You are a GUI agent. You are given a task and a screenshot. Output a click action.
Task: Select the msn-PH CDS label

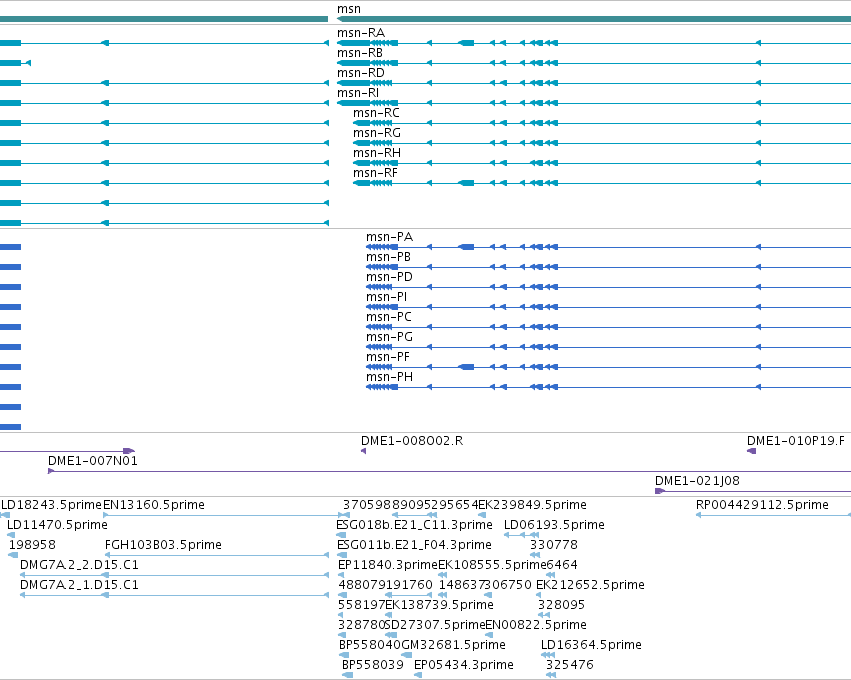[x=389, y=378]
